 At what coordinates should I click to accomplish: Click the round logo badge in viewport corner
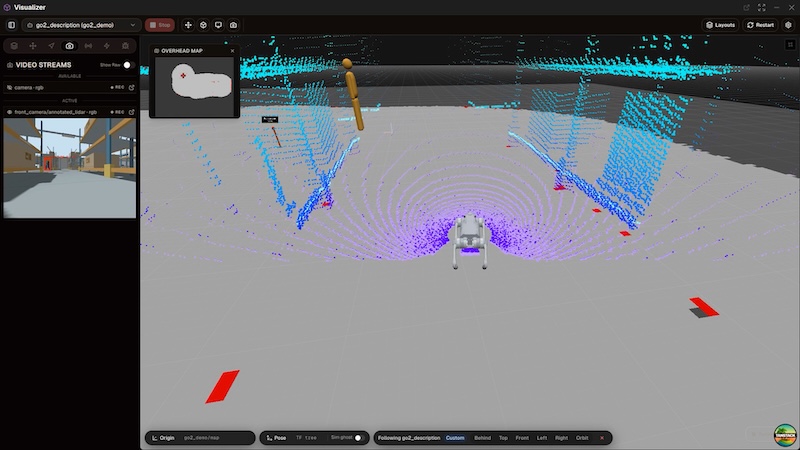[785, 436]
